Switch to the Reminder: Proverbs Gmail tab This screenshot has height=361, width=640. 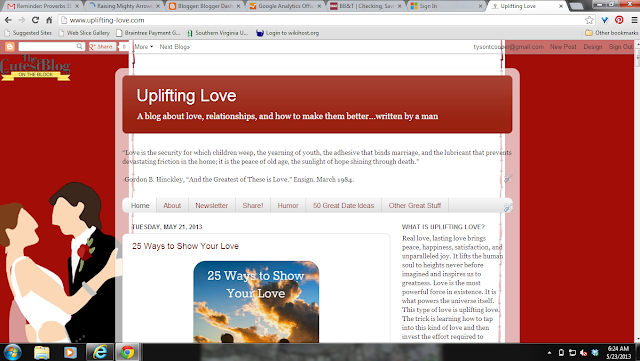(x=42, y=6)
